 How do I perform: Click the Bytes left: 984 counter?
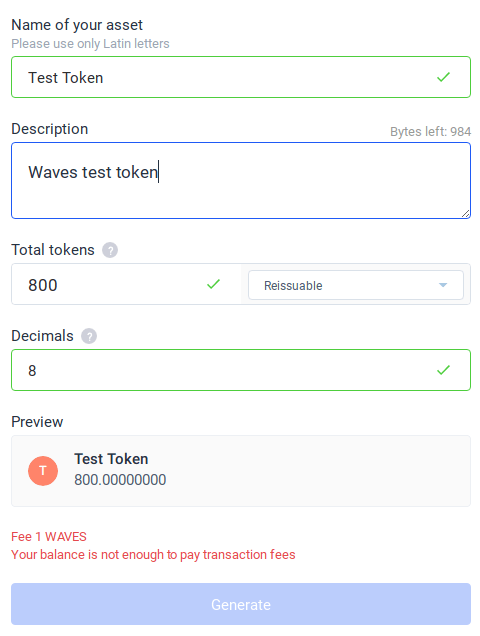[430, 132]
